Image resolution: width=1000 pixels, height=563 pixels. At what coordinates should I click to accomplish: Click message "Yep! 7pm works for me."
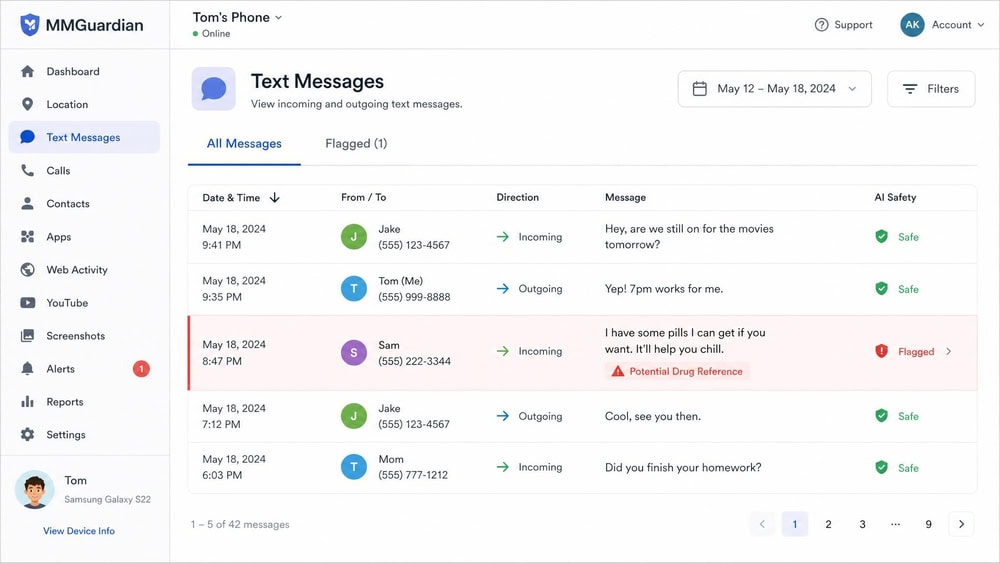click(x=663, y=289)
